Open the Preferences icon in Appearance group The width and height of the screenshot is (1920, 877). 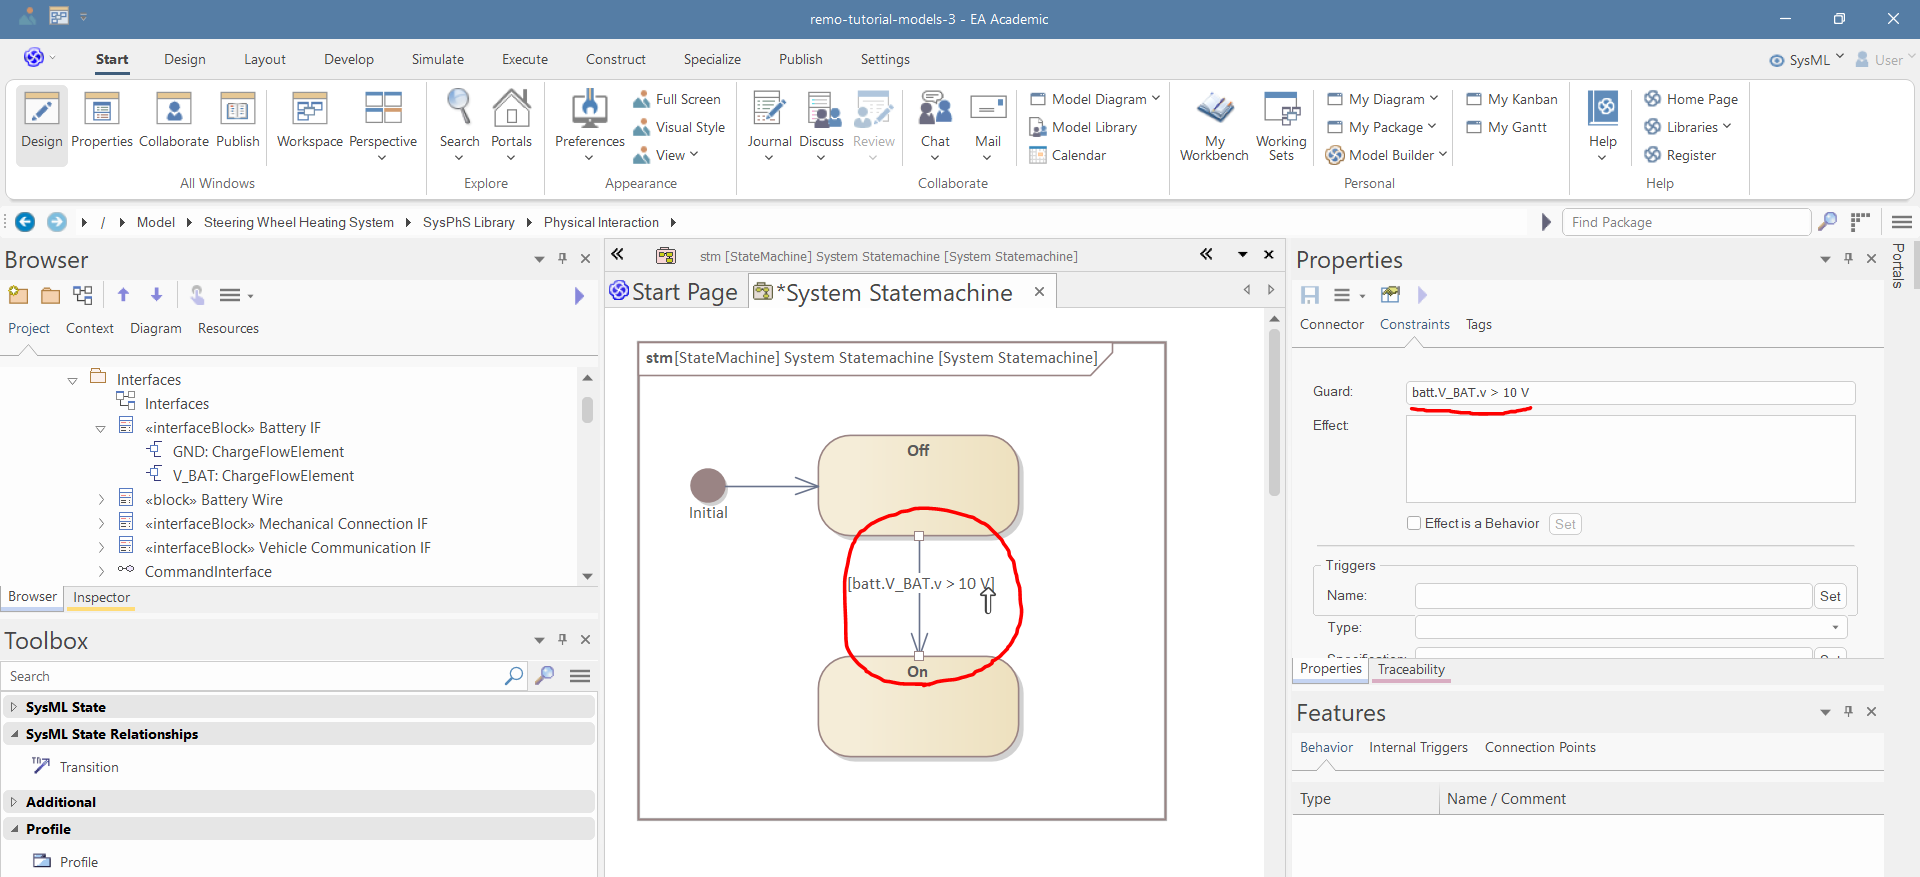589,110
